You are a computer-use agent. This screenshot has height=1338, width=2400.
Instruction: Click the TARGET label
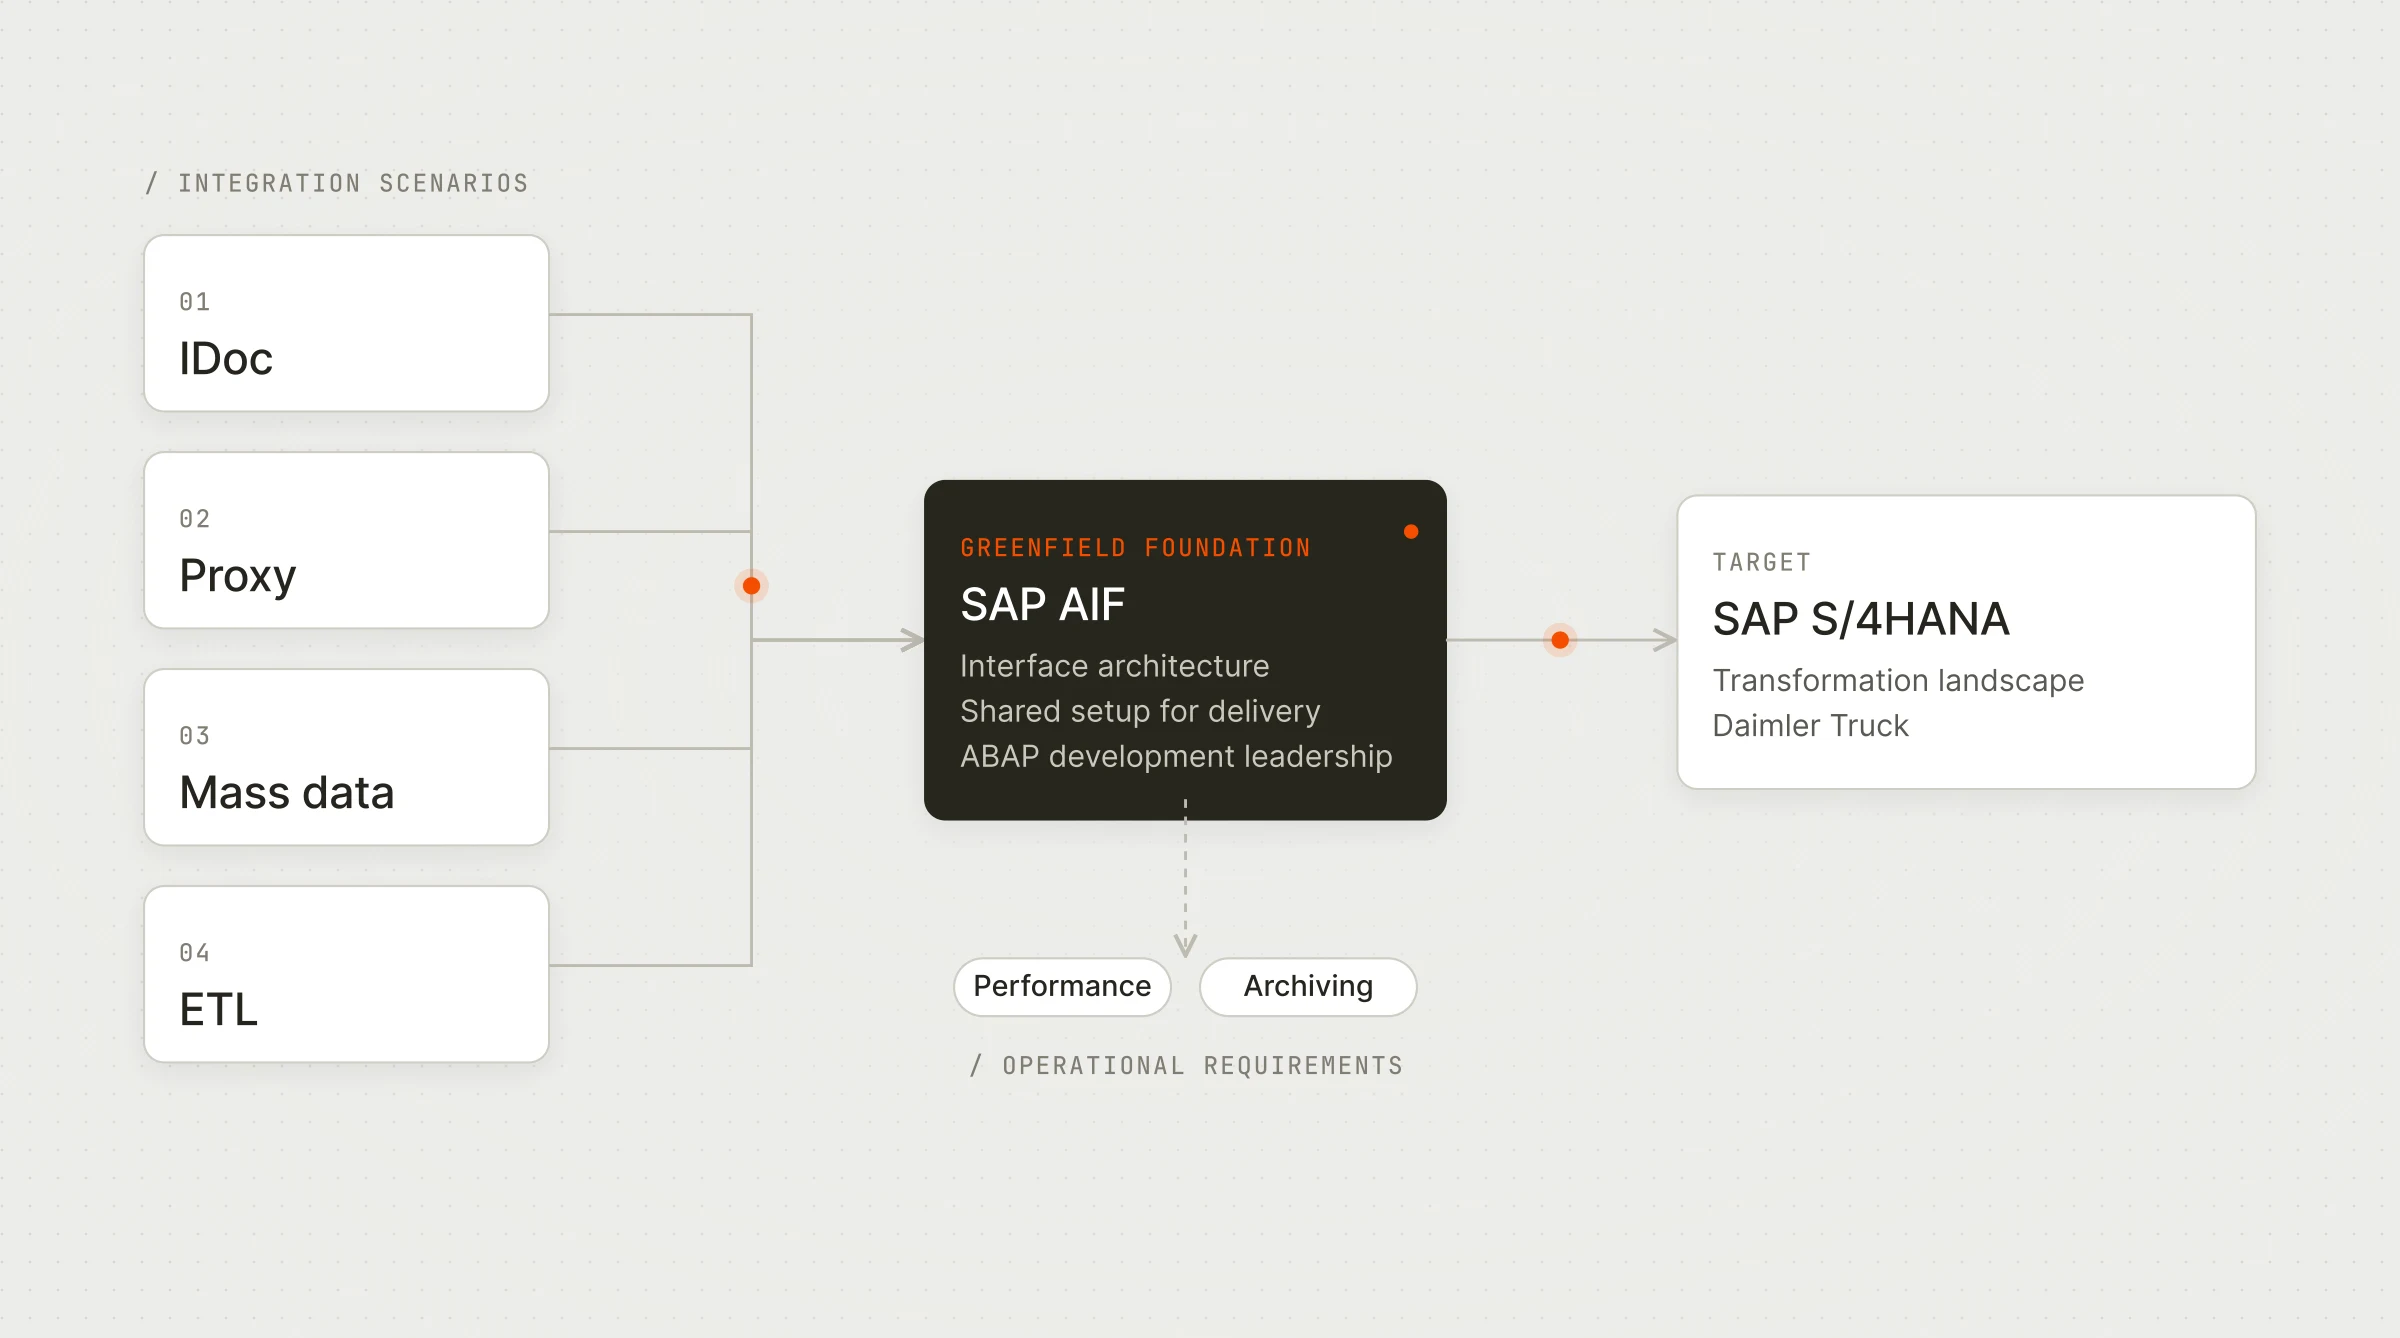tap(1761, 562)
